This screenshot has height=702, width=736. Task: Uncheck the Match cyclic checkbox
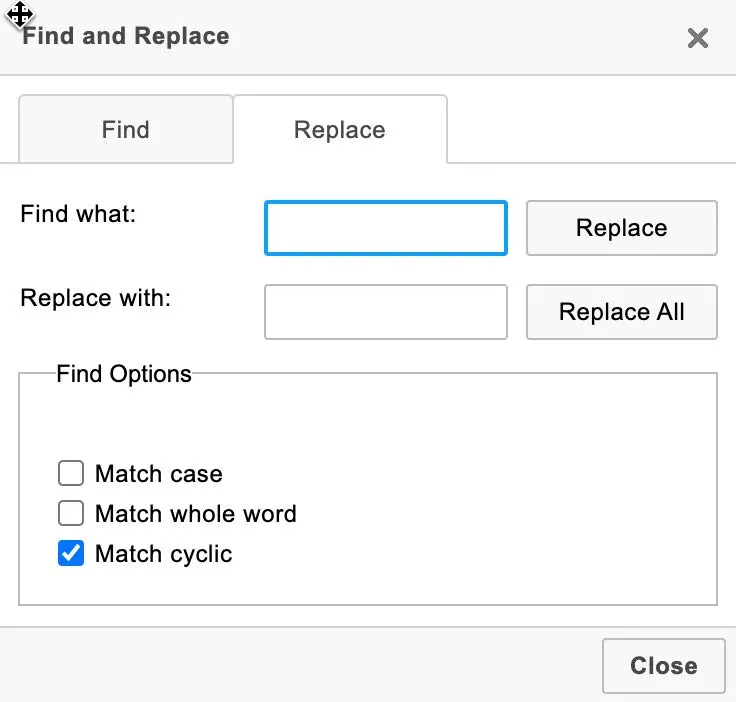point(71,553)
